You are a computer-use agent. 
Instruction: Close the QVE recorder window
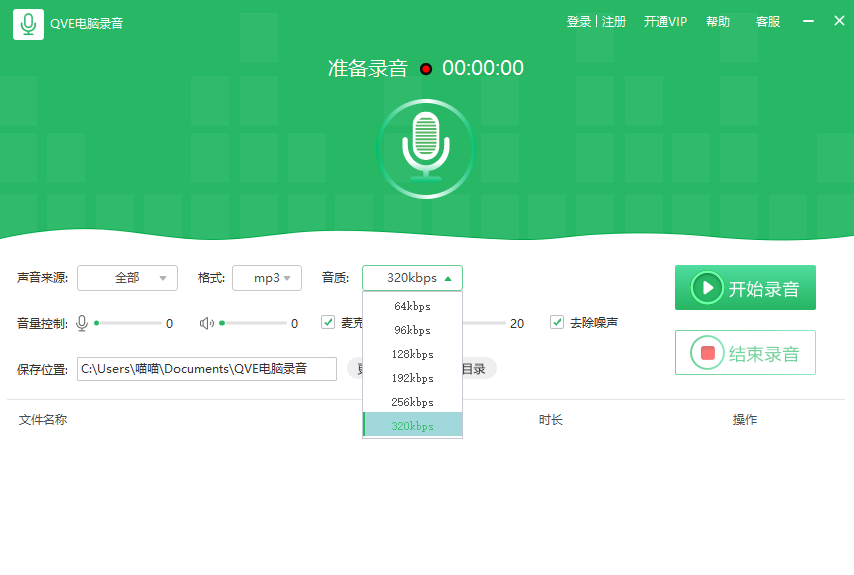(839, 22)
